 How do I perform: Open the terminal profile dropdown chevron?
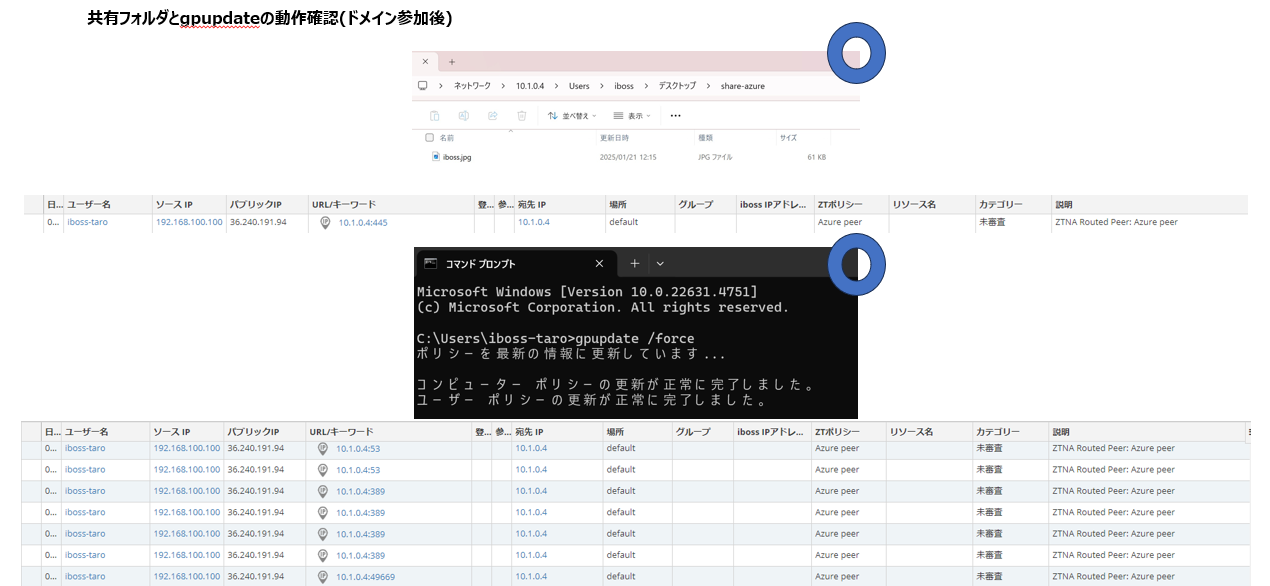660,264
